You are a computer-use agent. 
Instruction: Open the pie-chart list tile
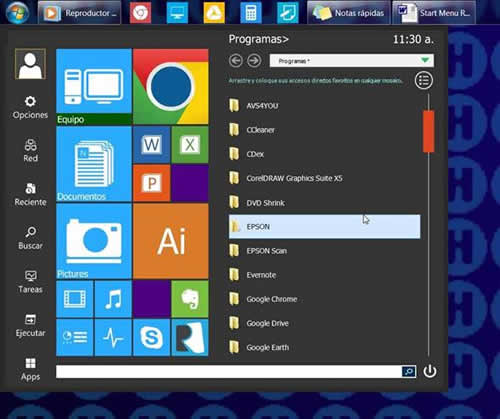click(x=75, y=337)
